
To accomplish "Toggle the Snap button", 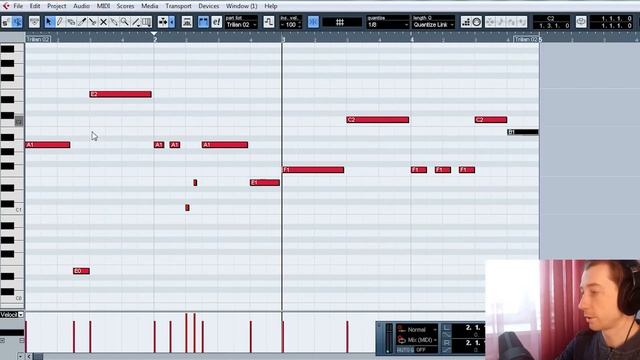I will click(x=313, y=22).
